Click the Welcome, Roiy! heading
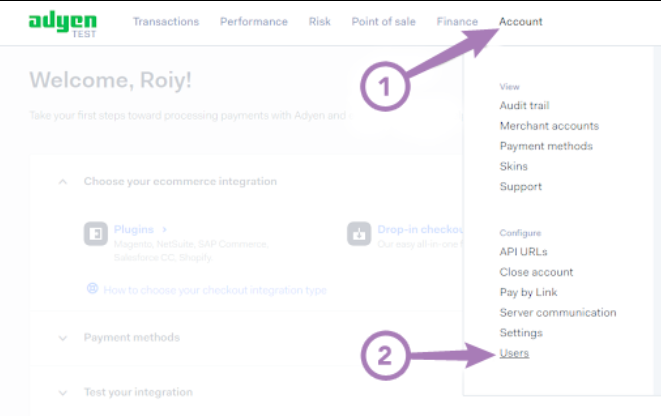 110,80
